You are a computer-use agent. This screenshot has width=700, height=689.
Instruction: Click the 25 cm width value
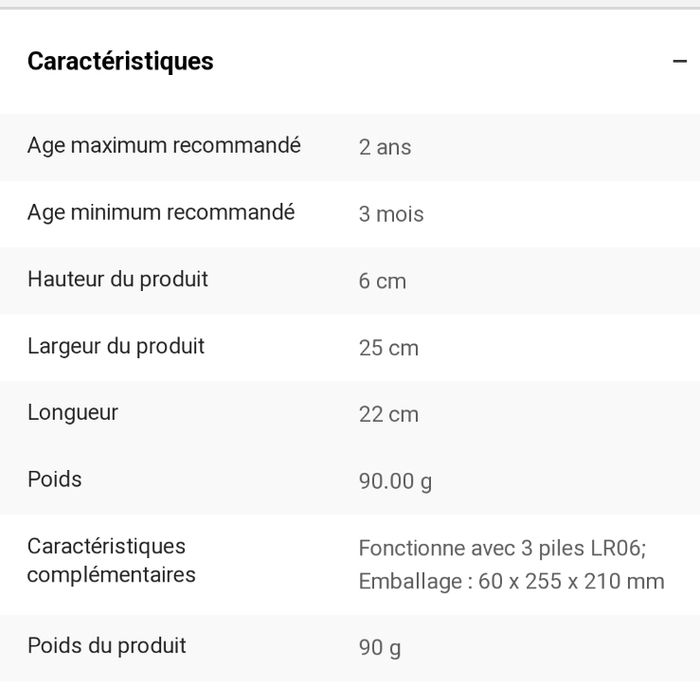[389, 348]
